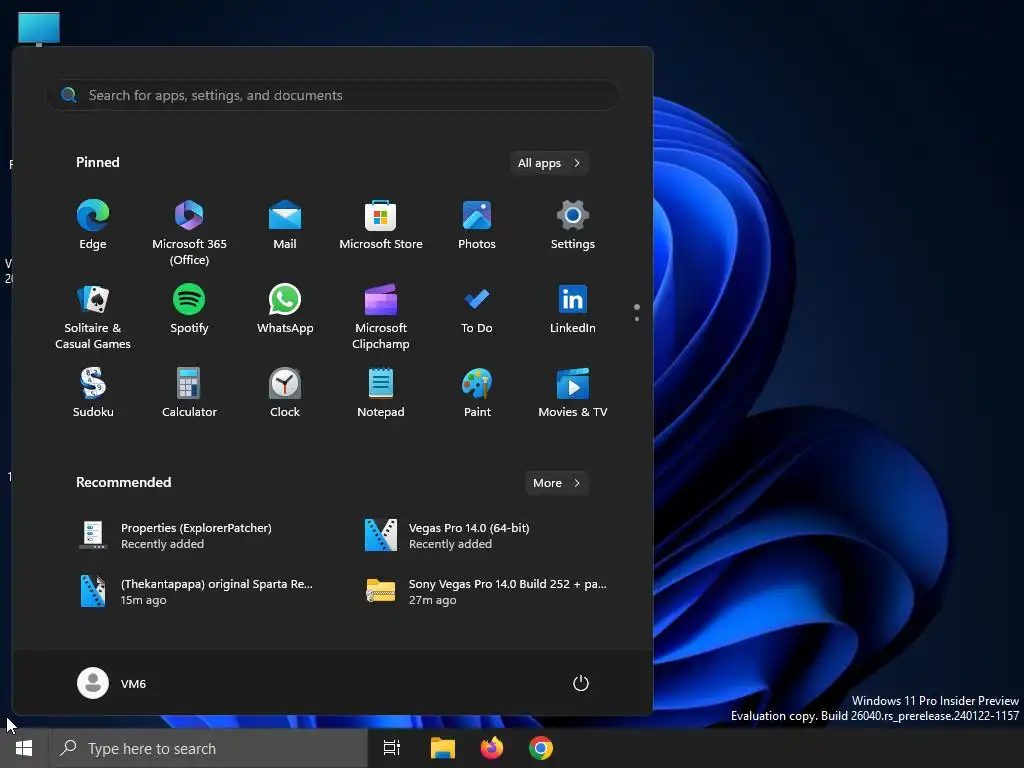
Task: Open Calculator
Action: (x=189, y=393)
